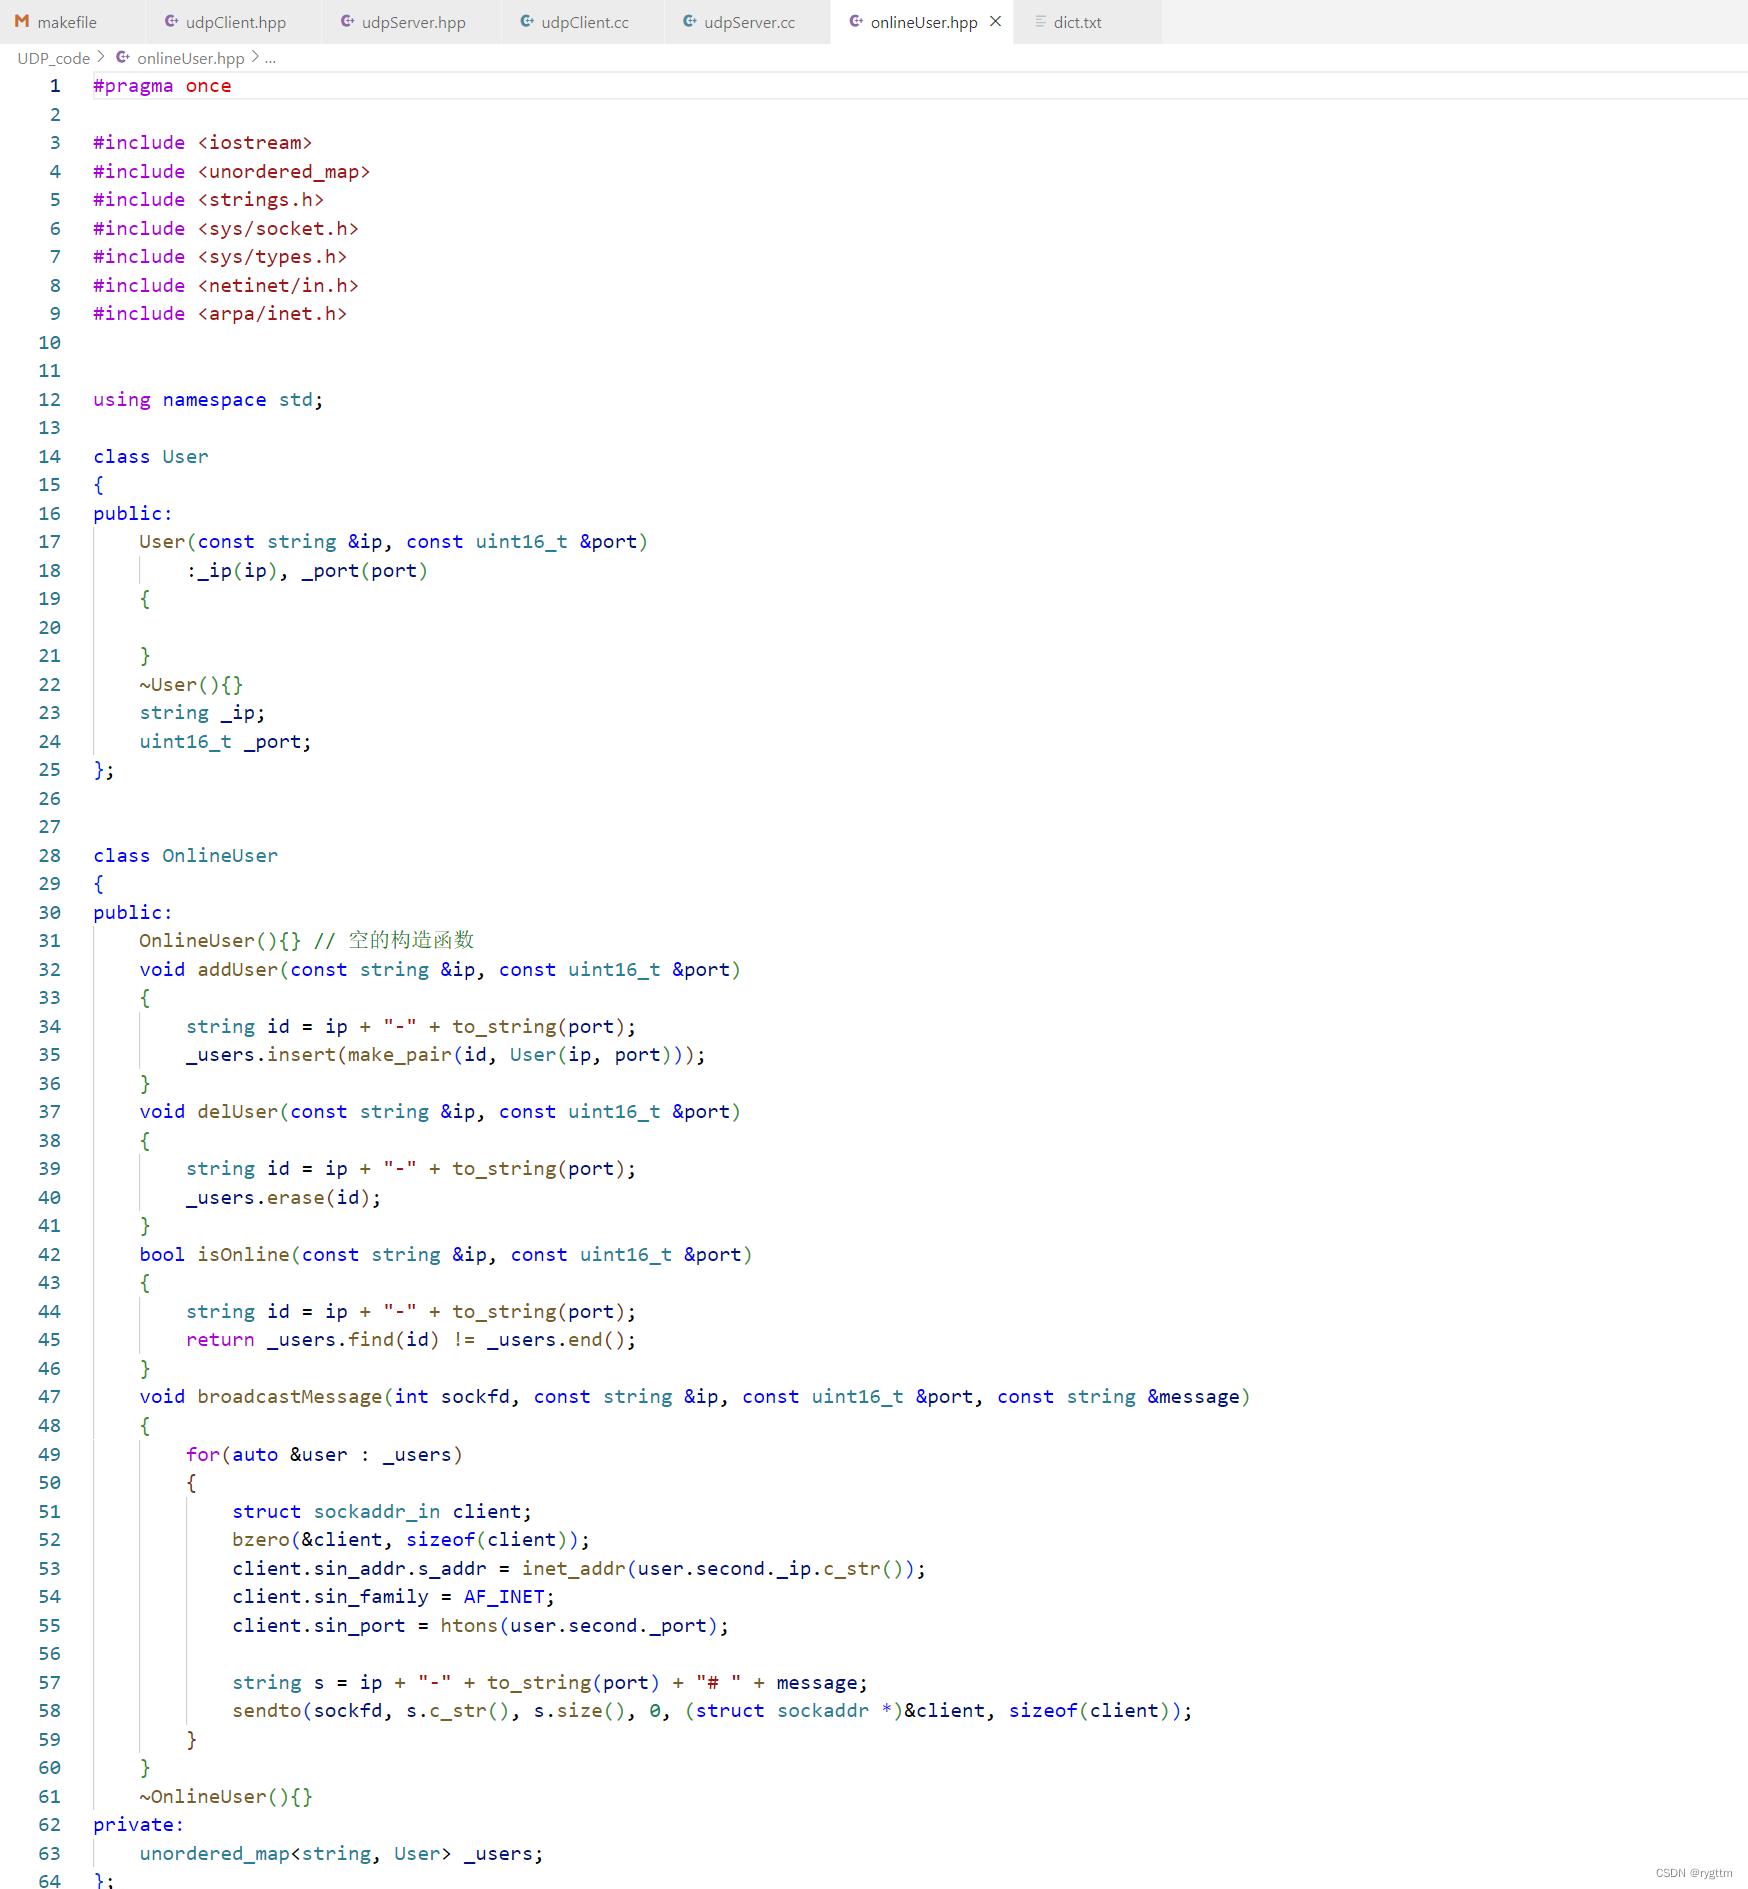This screenshot has height=1889, width=1748.
Task: Click '#include <netinet/in.h>' text
Action: pos(226,286)
